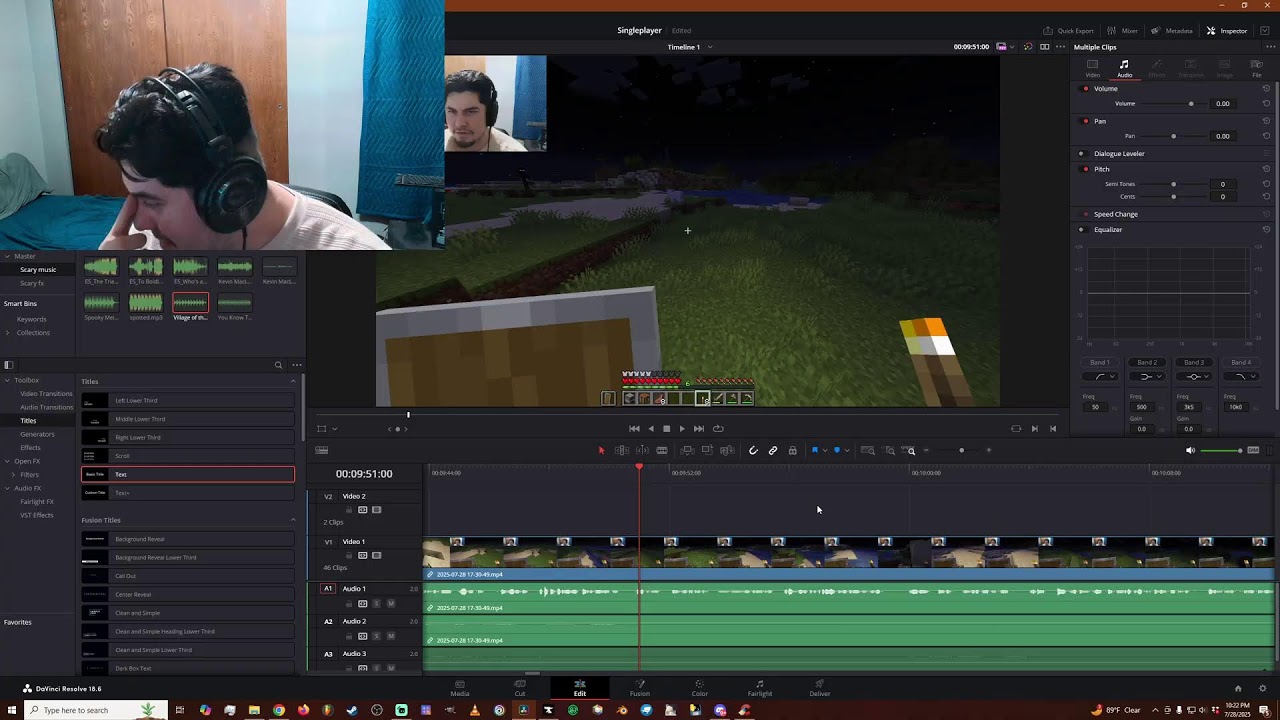Toggle the Position Lock padlock icon
The width and height of the screenshot is (1280, 720).
point(793,451)
